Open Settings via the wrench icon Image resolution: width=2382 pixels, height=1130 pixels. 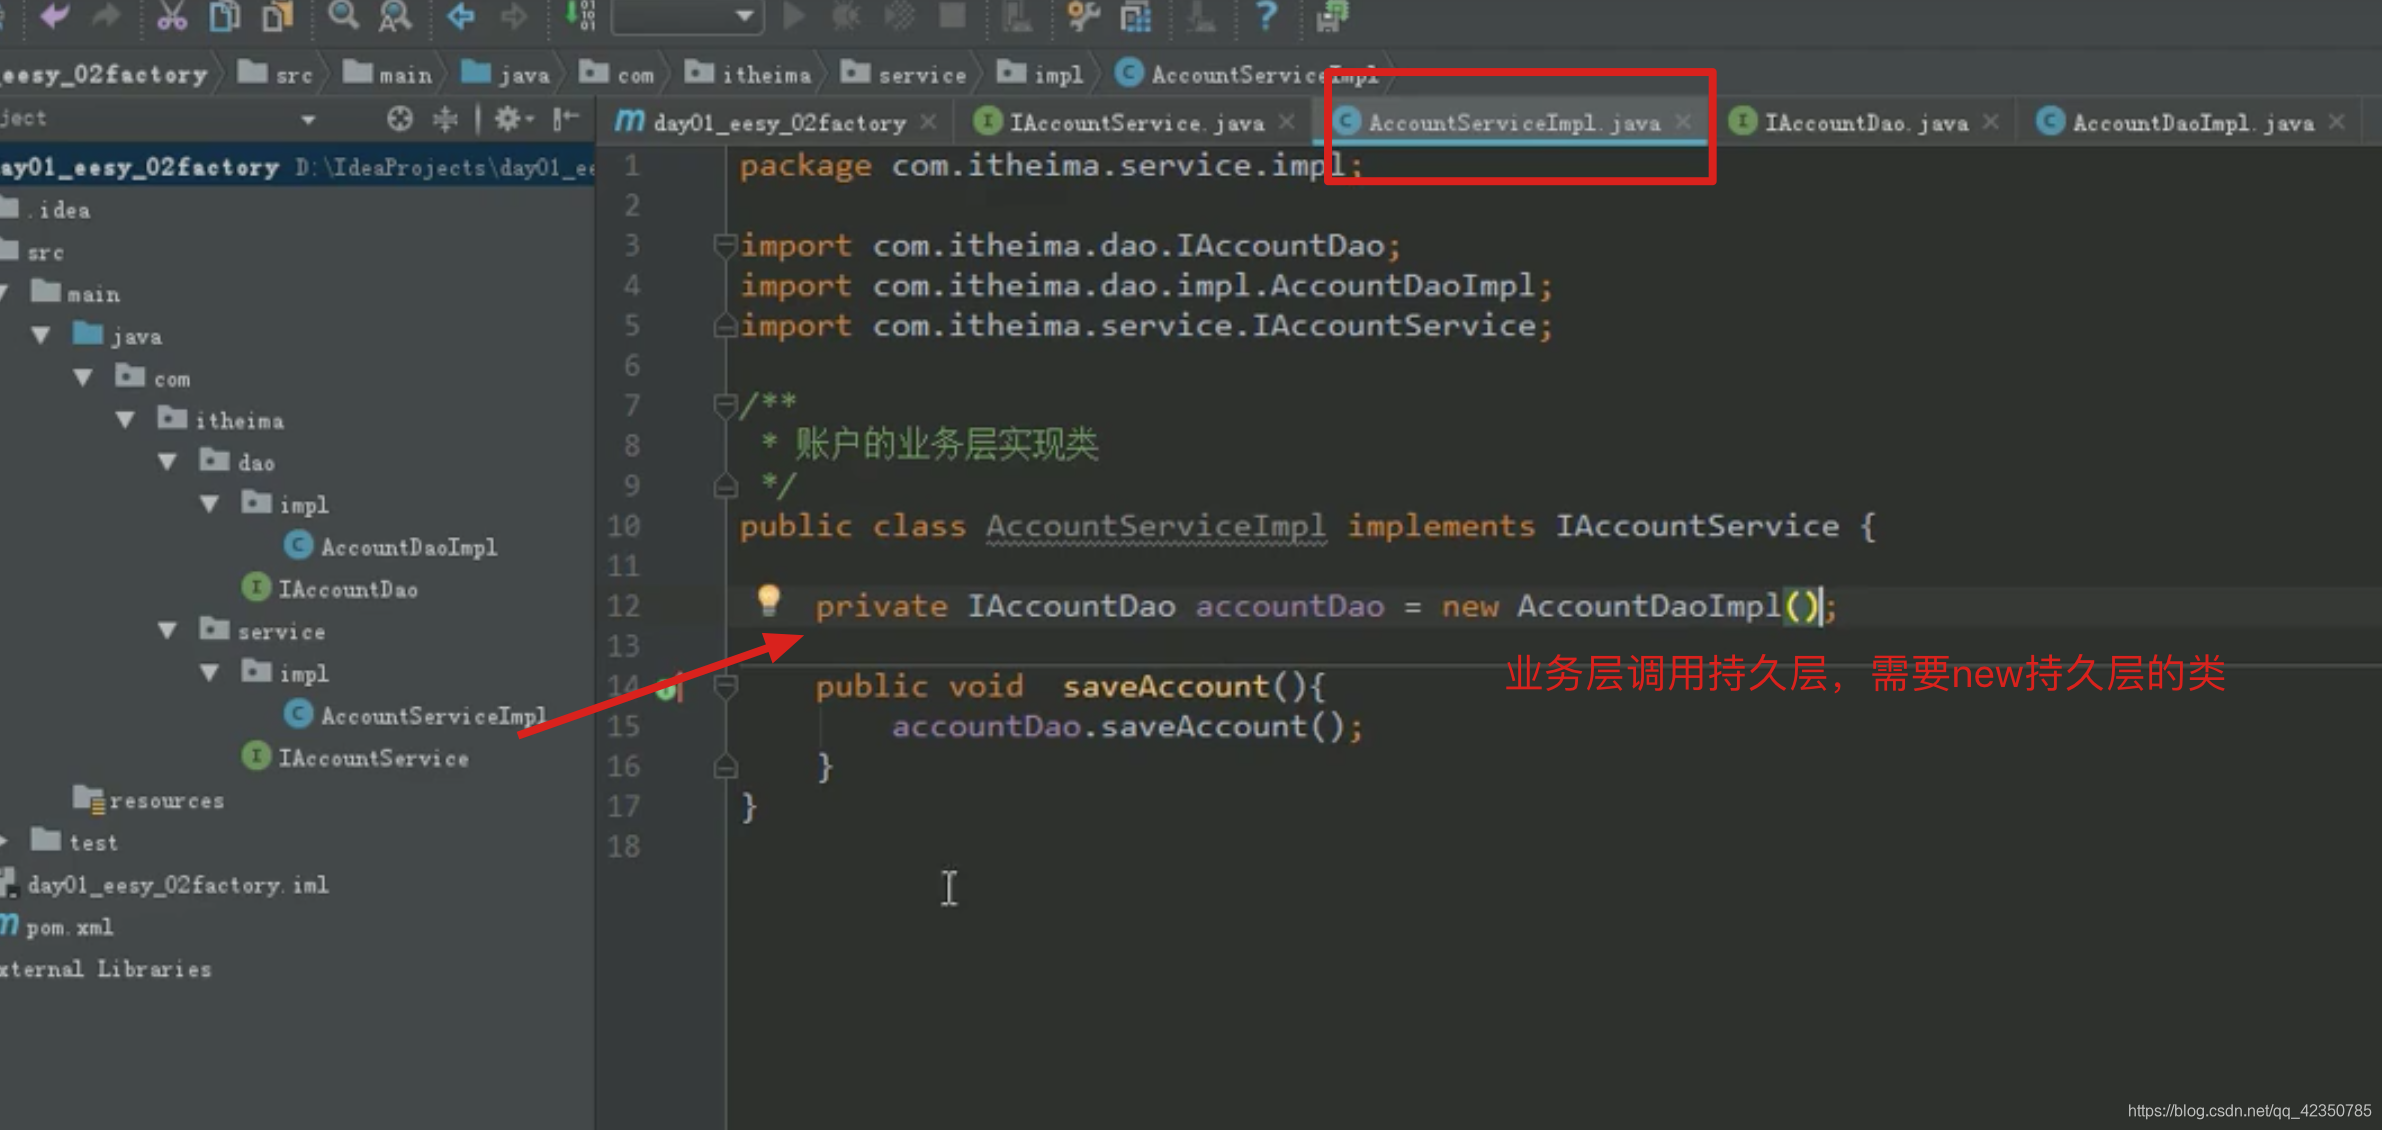tap(1083, 15)
